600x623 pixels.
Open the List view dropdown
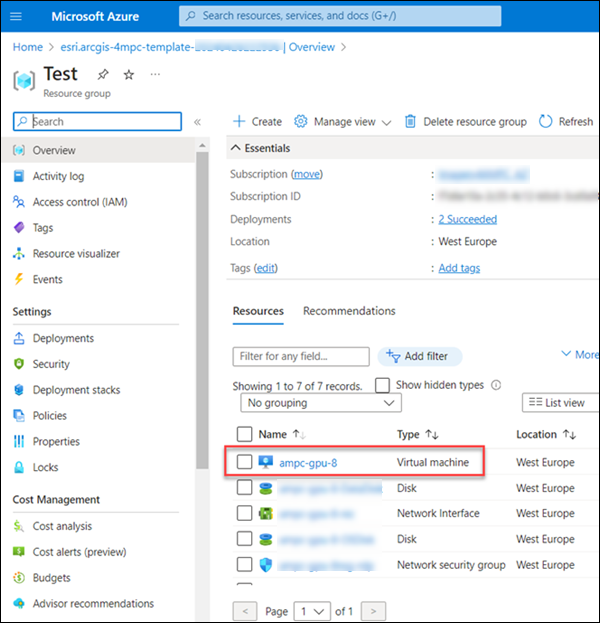point(560,403)
